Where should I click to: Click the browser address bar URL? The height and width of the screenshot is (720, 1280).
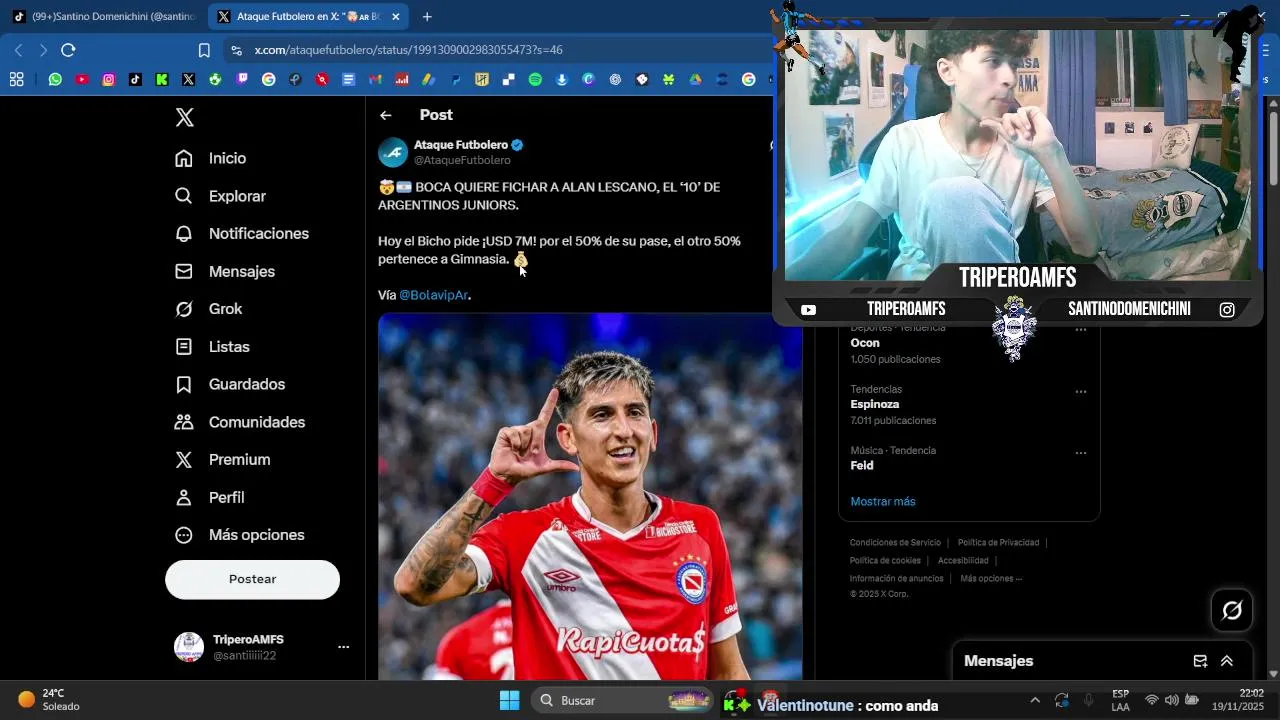[408, 50]
